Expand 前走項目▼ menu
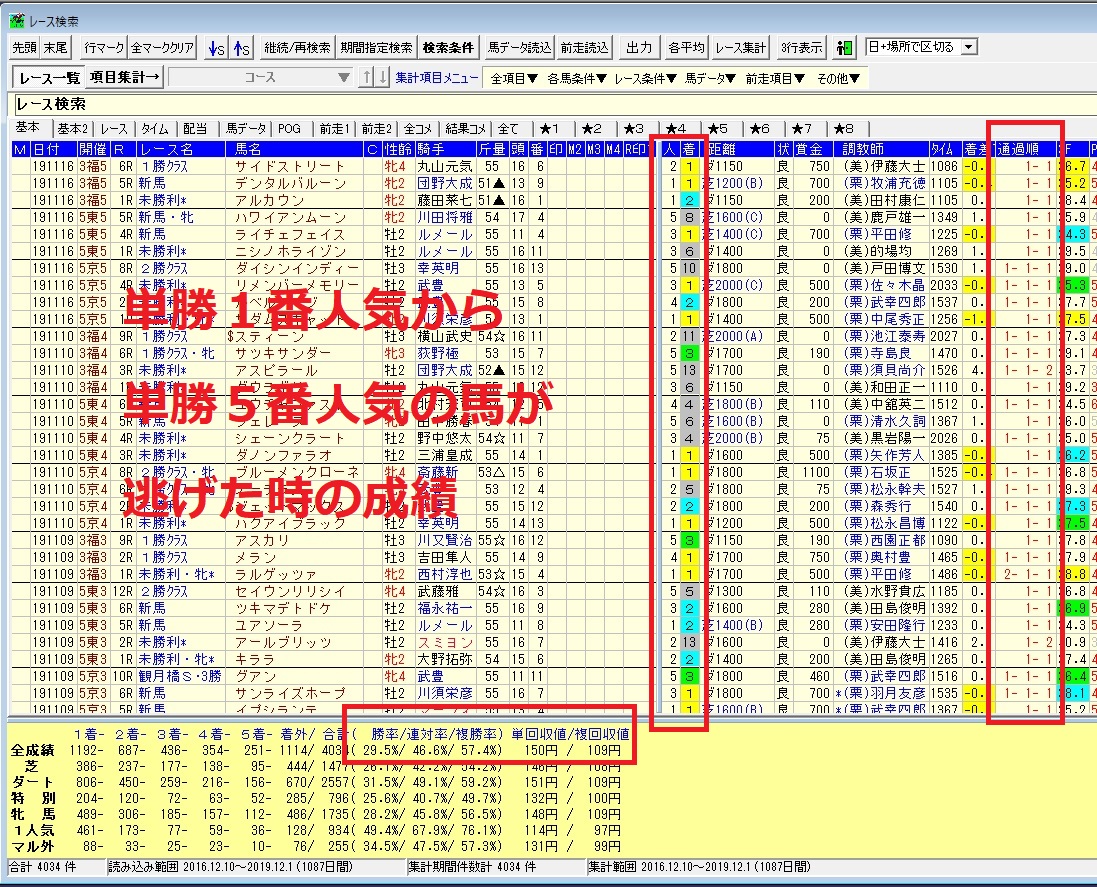1097x887 pixels. (x=774, y=78)
